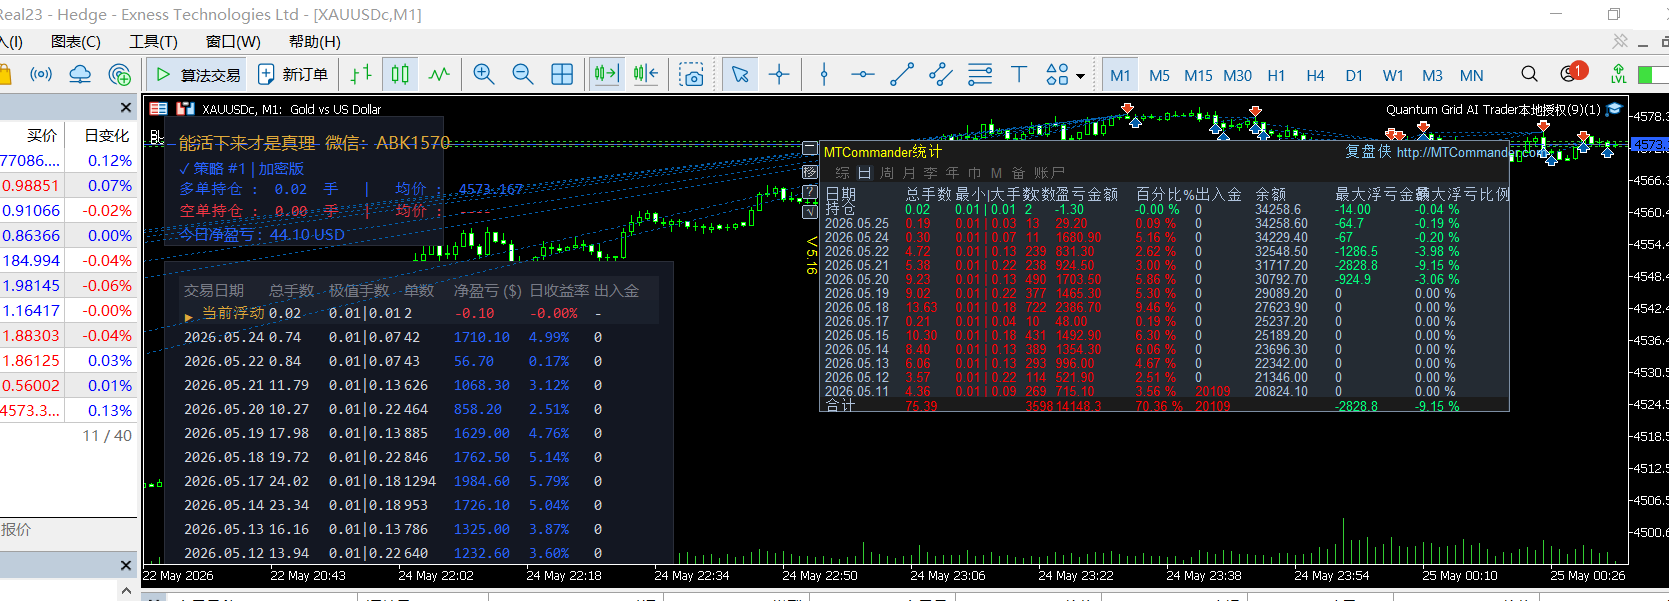Open the 帮助(H) menu
The width and height of the screenshot is (1669, 601).
click(x=314, y=41)
